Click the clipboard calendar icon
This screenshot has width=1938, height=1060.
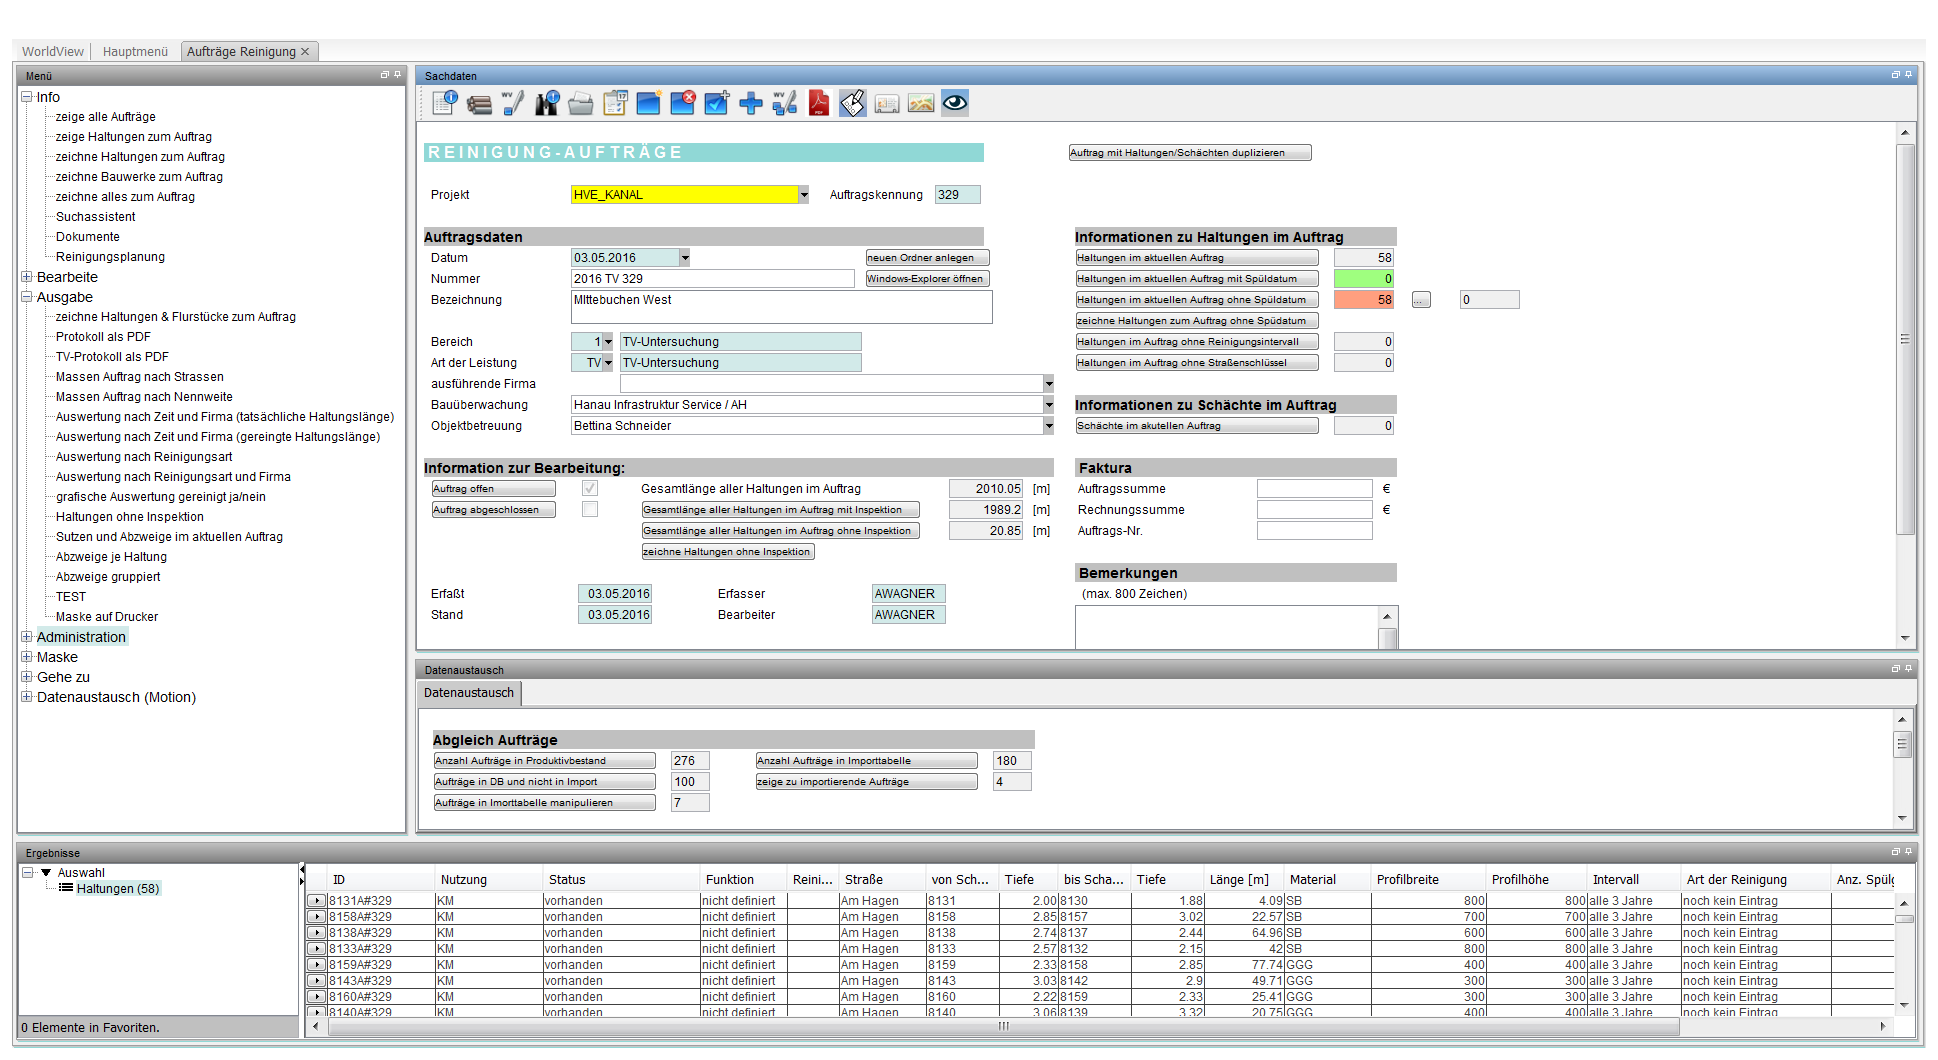click(615, 103)
